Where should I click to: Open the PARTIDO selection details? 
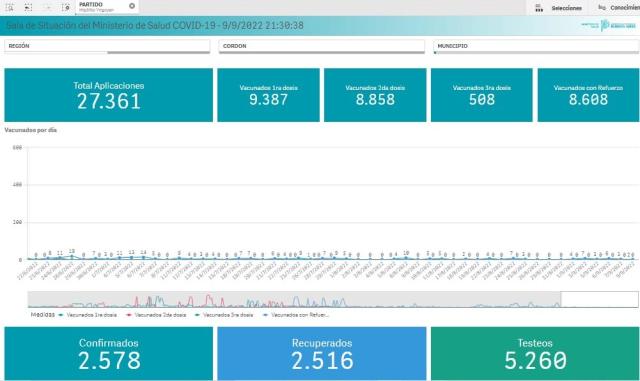(102, 7)
